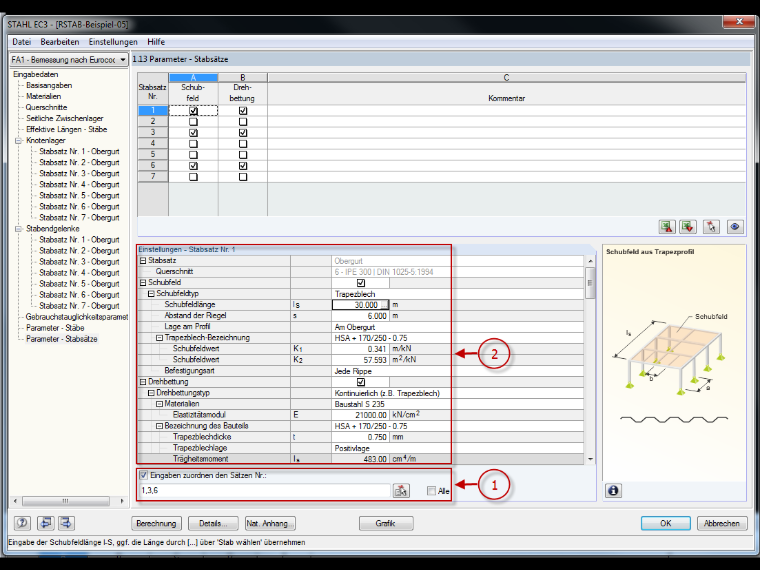The width and height of the screenshot is (760, 570).
Task: Click the browse button in the Schubfeldlänge field
Action: pos(384,305)
